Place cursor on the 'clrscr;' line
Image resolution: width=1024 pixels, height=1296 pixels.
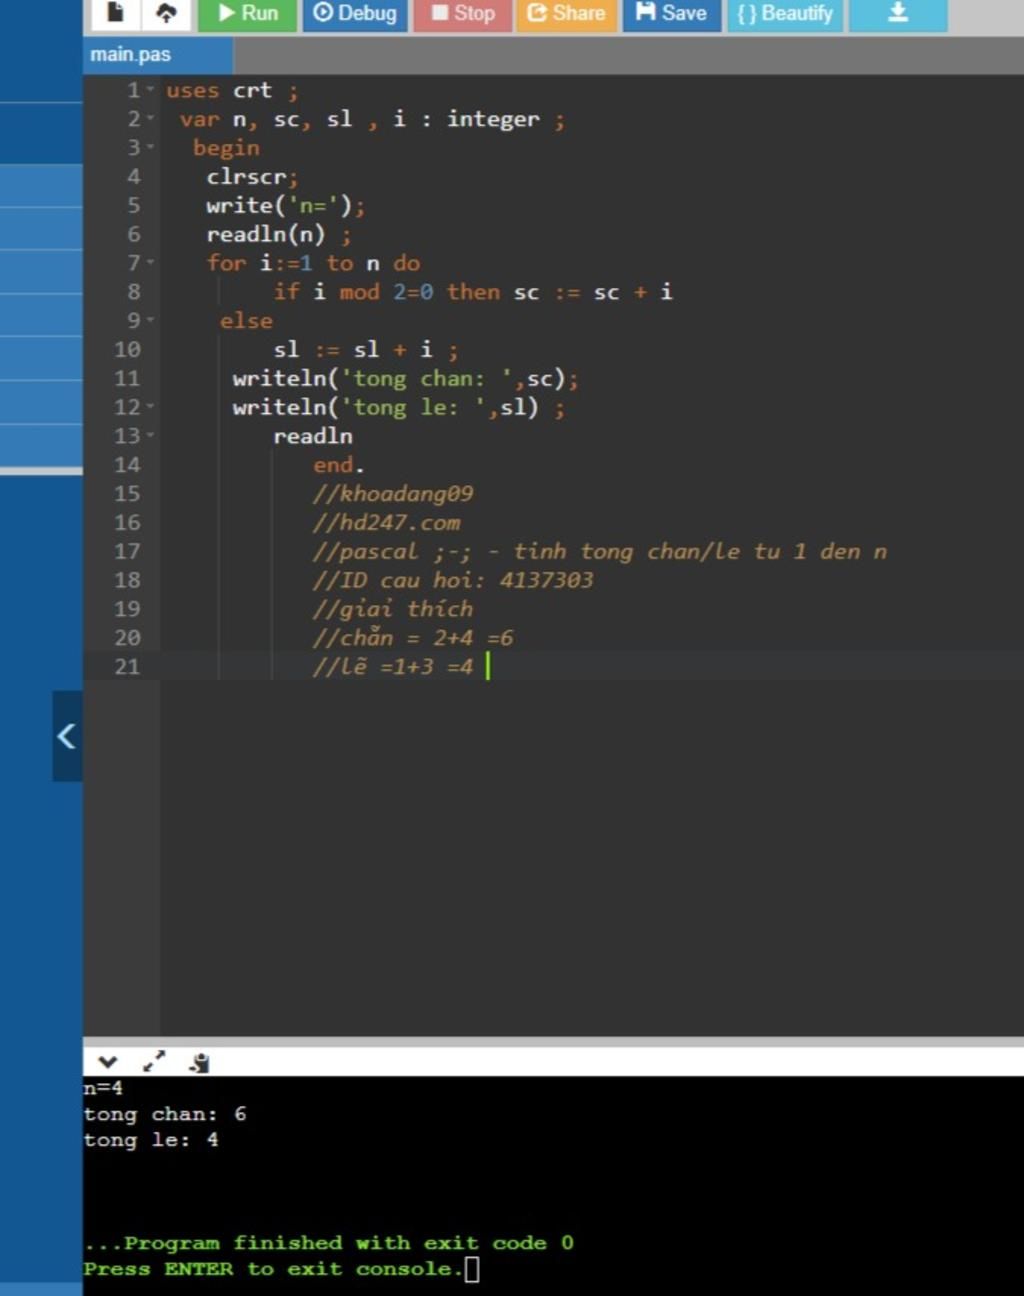coord(252,177)
